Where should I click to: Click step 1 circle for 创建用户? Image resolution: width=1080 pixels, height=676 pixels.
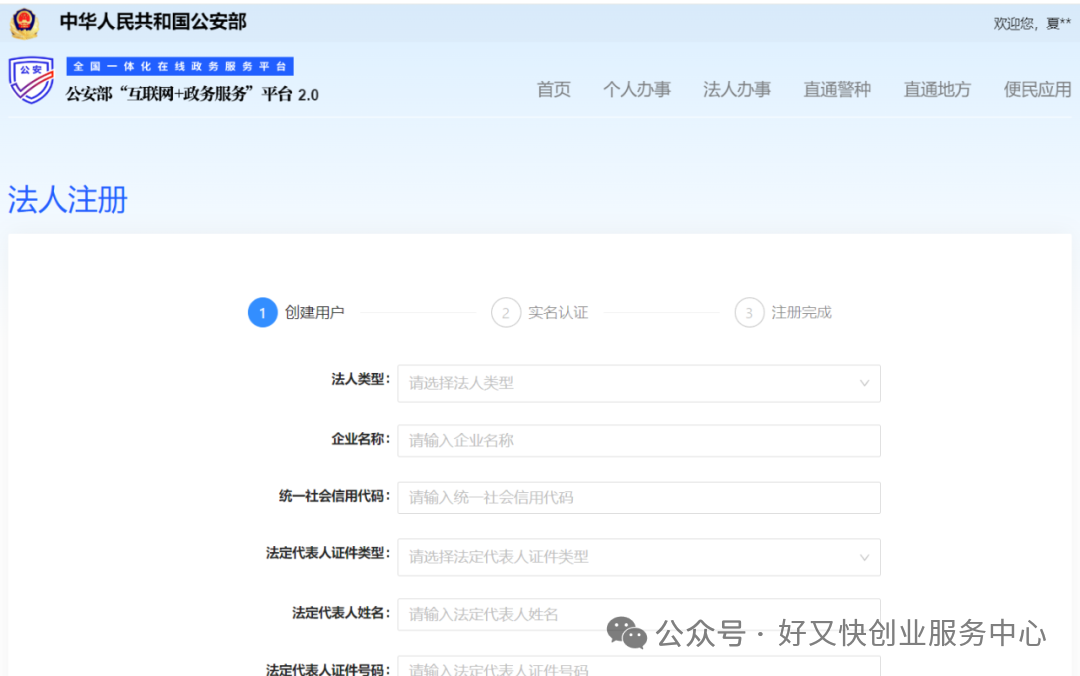click(x=262, y=313)
